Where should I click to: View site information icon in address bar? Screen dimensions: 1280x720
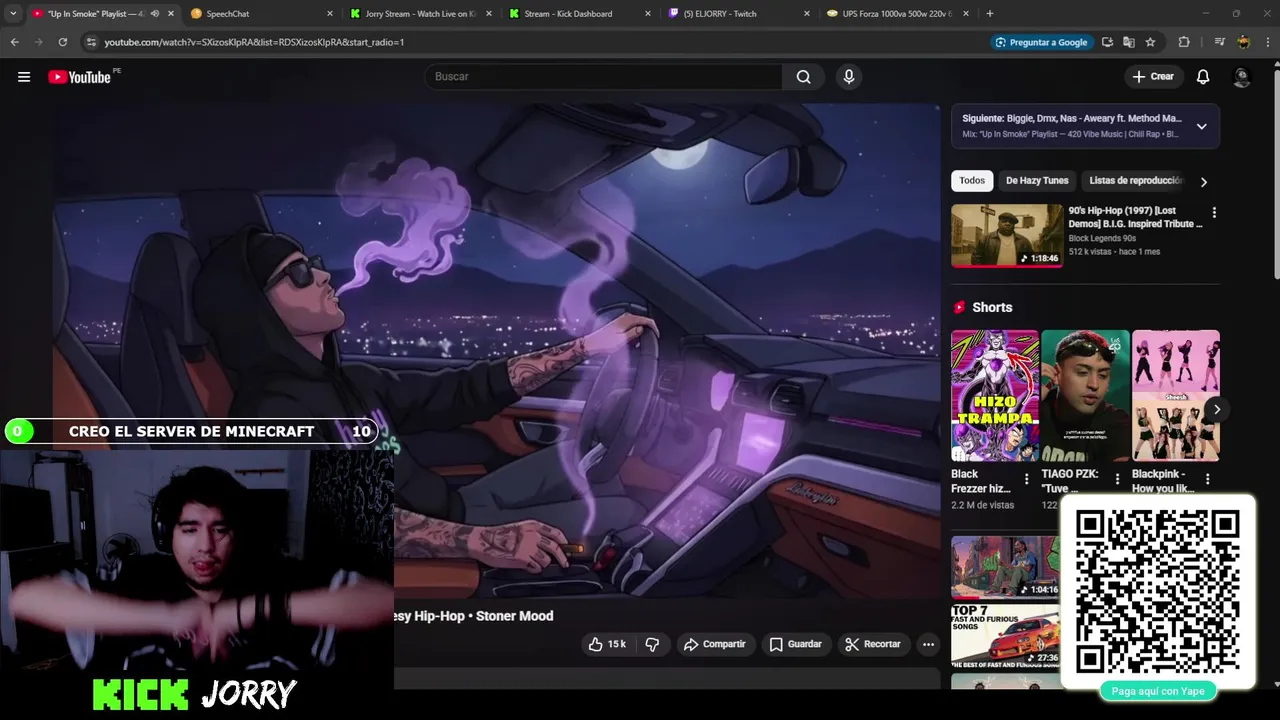coord(91,42)
